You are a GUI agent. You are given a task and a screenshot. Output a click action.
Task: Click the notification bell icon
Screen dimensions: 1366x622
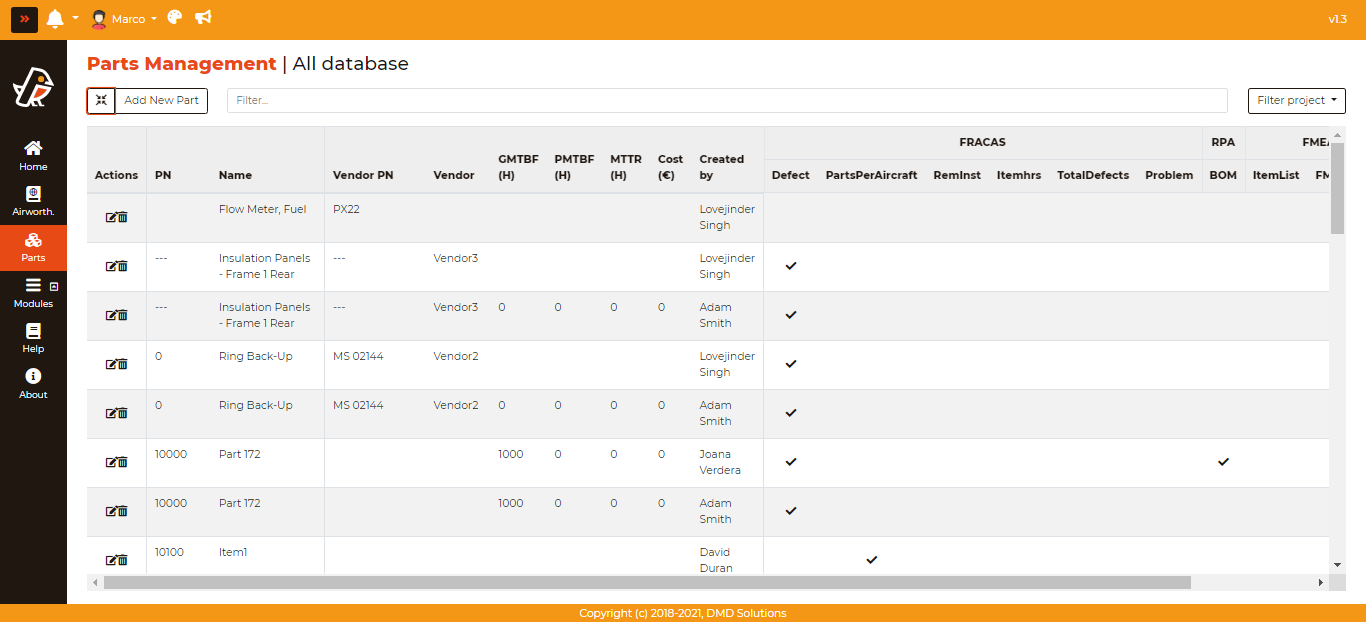(x=55, y=19)
